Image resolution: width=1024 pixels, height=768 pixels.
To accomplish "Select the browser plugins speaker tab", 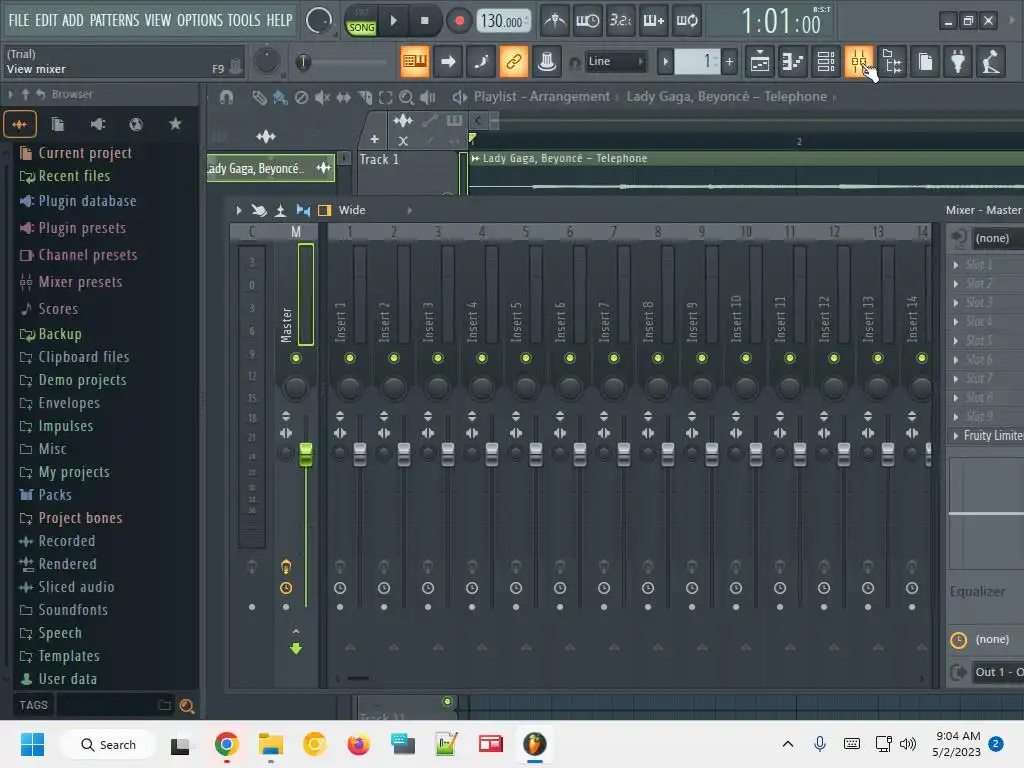I will point(97,124).
